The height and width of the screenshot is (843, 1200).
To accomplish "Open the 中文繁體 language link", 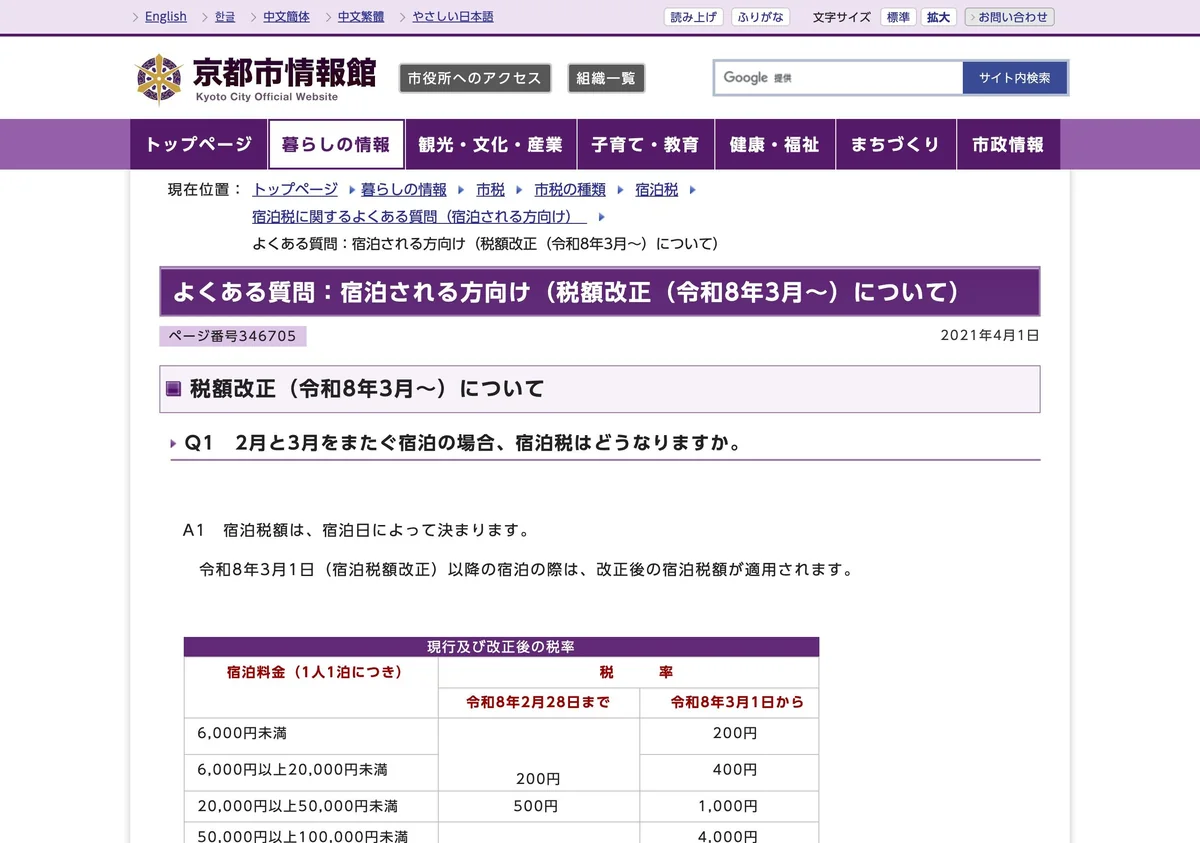I will point(360,17).
